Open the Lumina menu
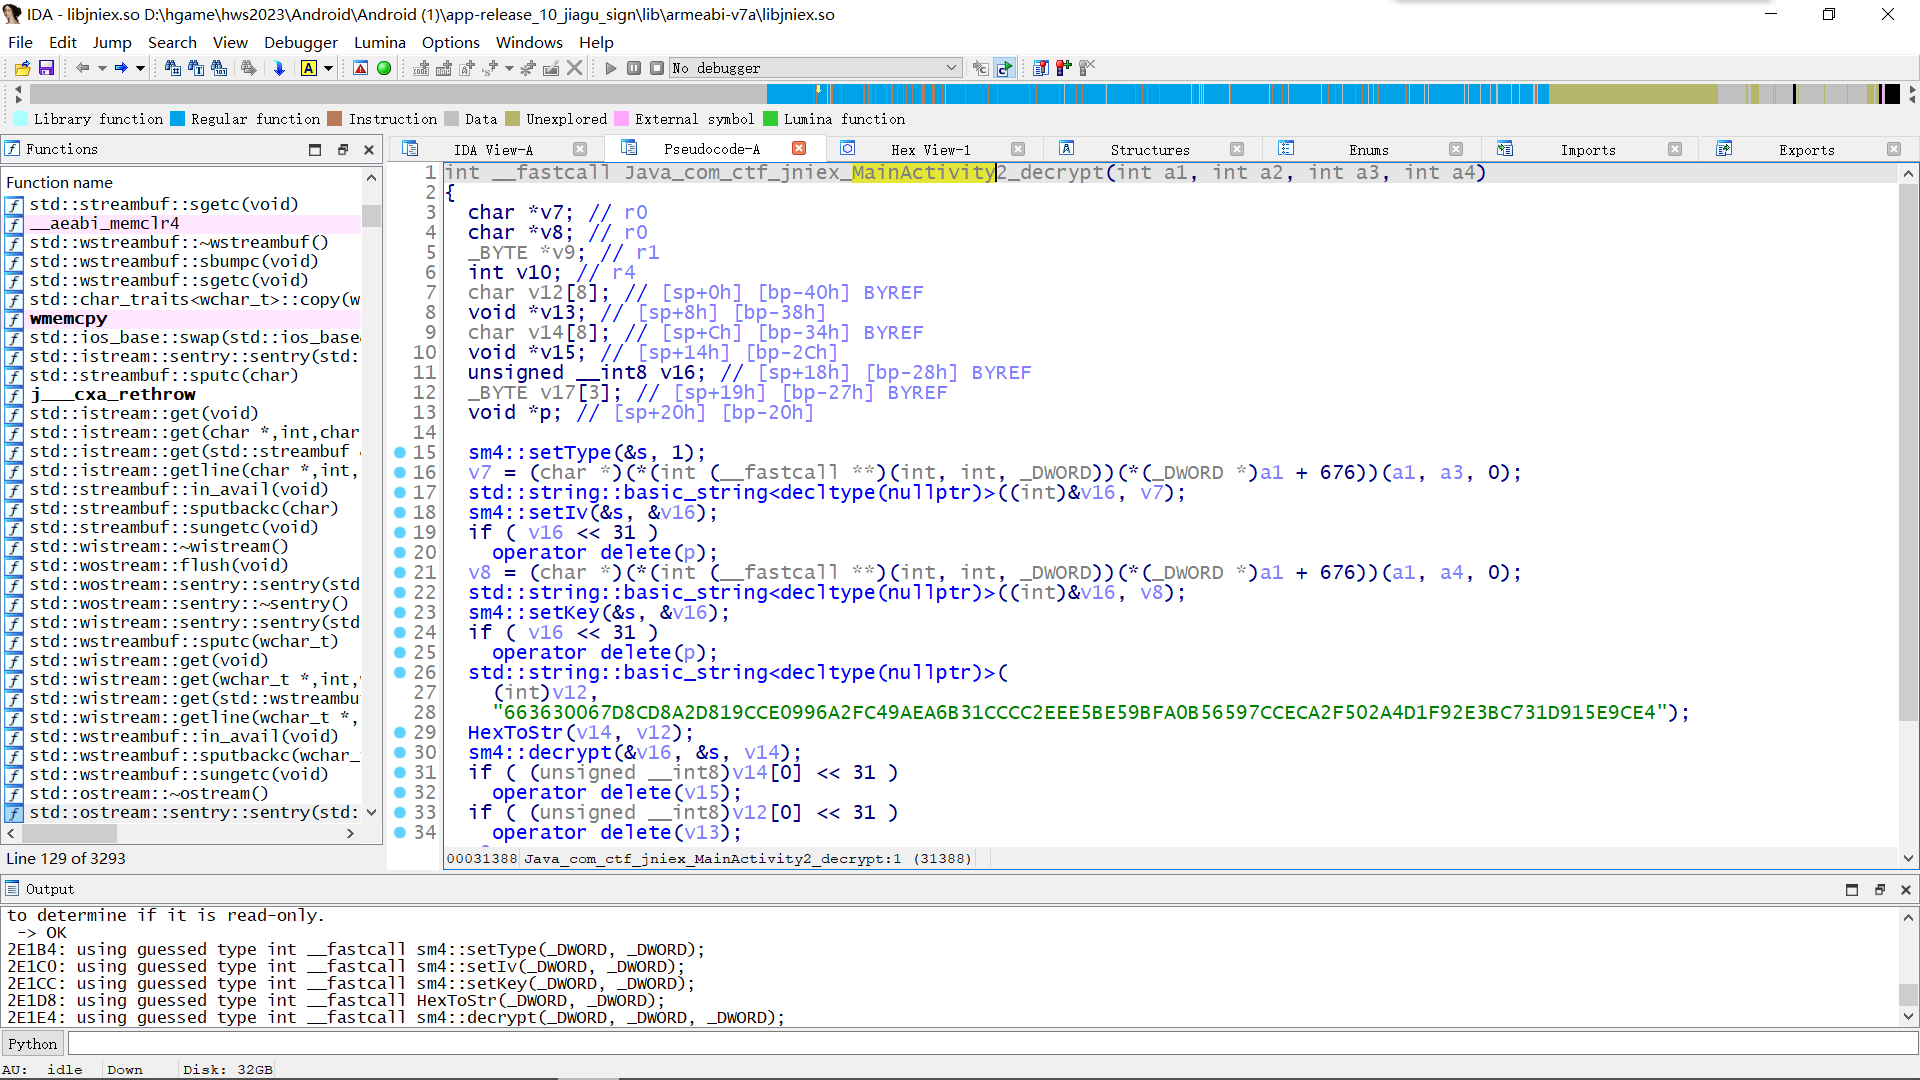 click(379, 42)
